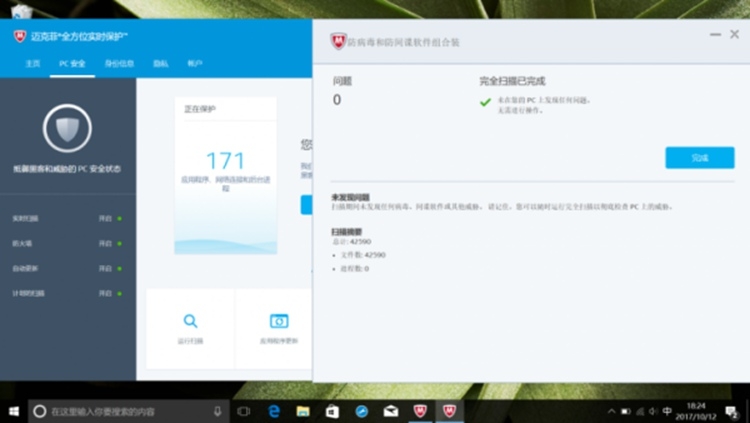Click the large shield status icon in the sidebar
This screenshot has height=423, width=750.
click(x=67, y=128)
